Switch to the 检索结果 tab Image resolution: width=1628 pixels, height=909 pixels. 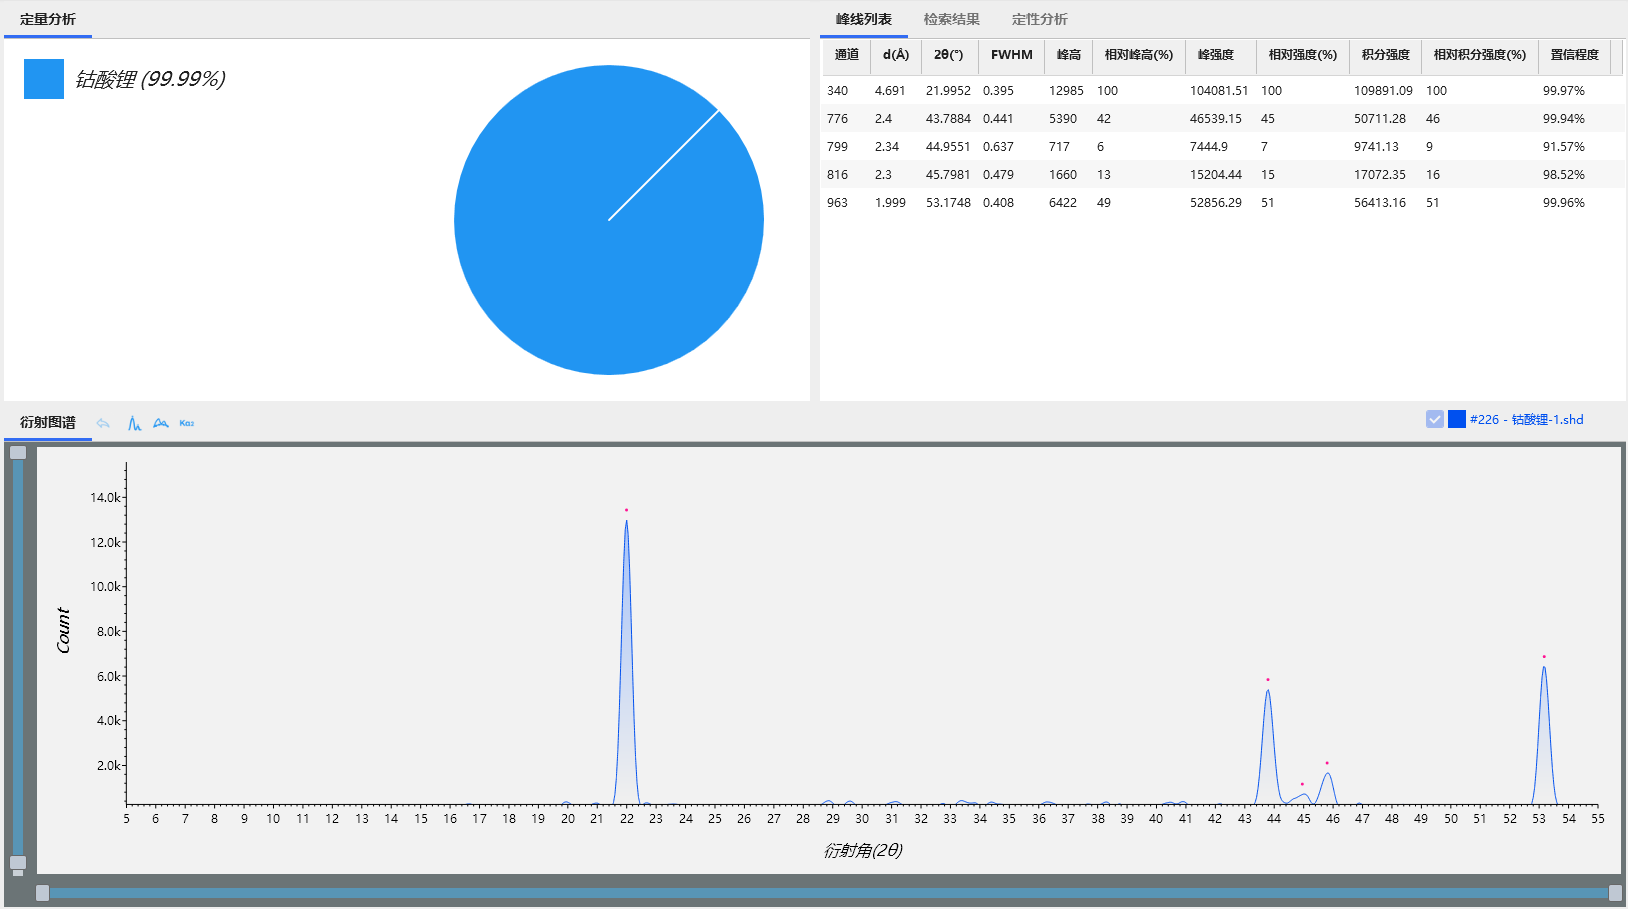pos(951,19)
